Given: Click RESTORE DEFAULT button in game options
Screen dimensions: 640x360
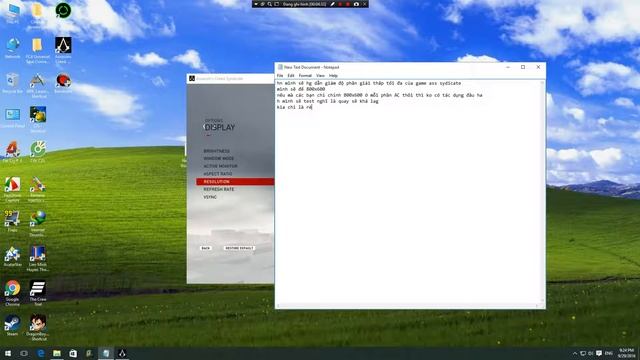Looking at the screenshot, I should tap(239, 248).
